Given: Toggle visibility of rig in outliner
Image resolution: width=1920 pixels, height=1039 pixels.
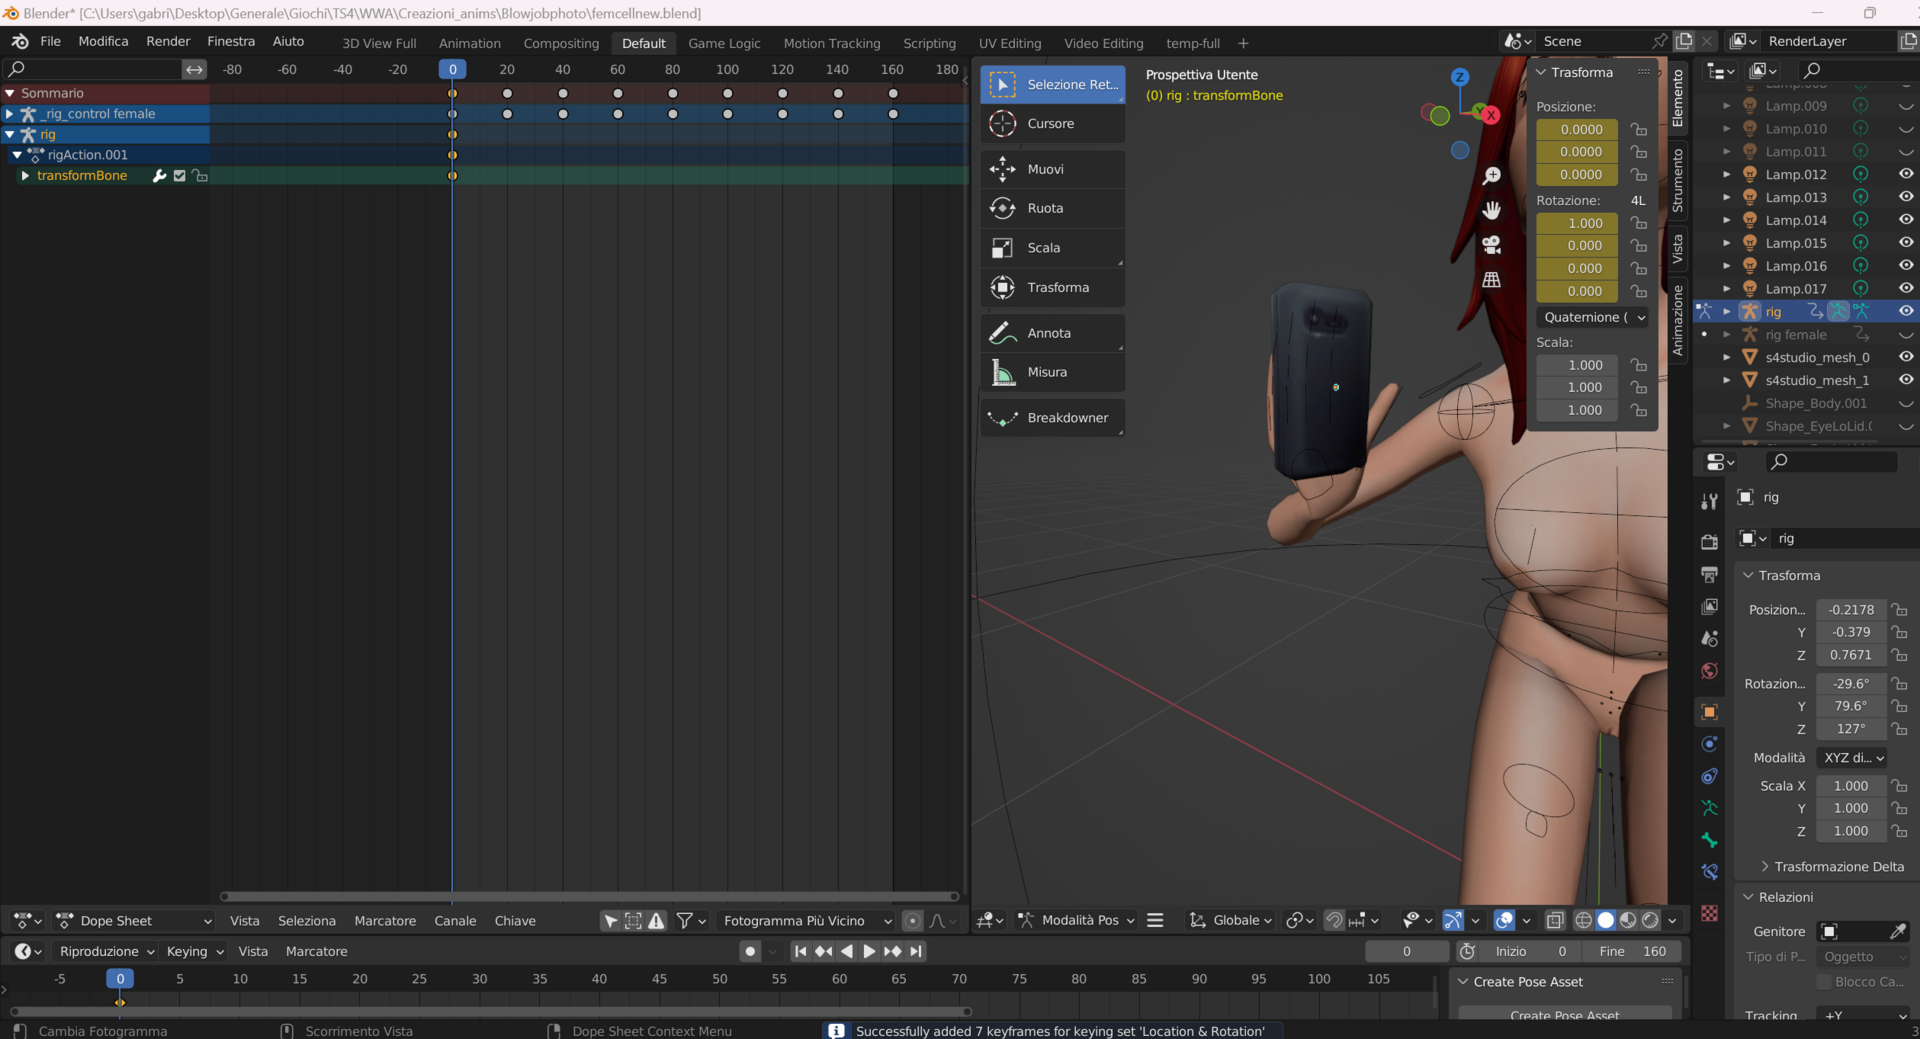Looking at the screenshot, I should point(1906,311).
